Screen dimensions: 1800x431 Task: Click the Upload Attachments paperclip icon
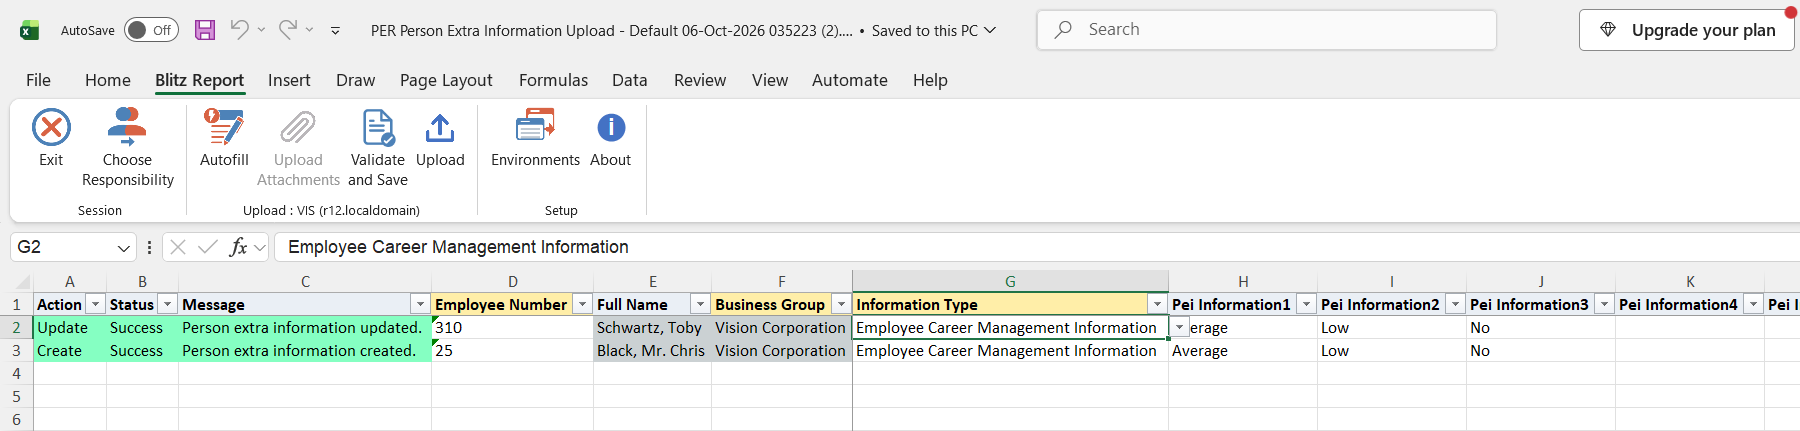coord(298,128)
